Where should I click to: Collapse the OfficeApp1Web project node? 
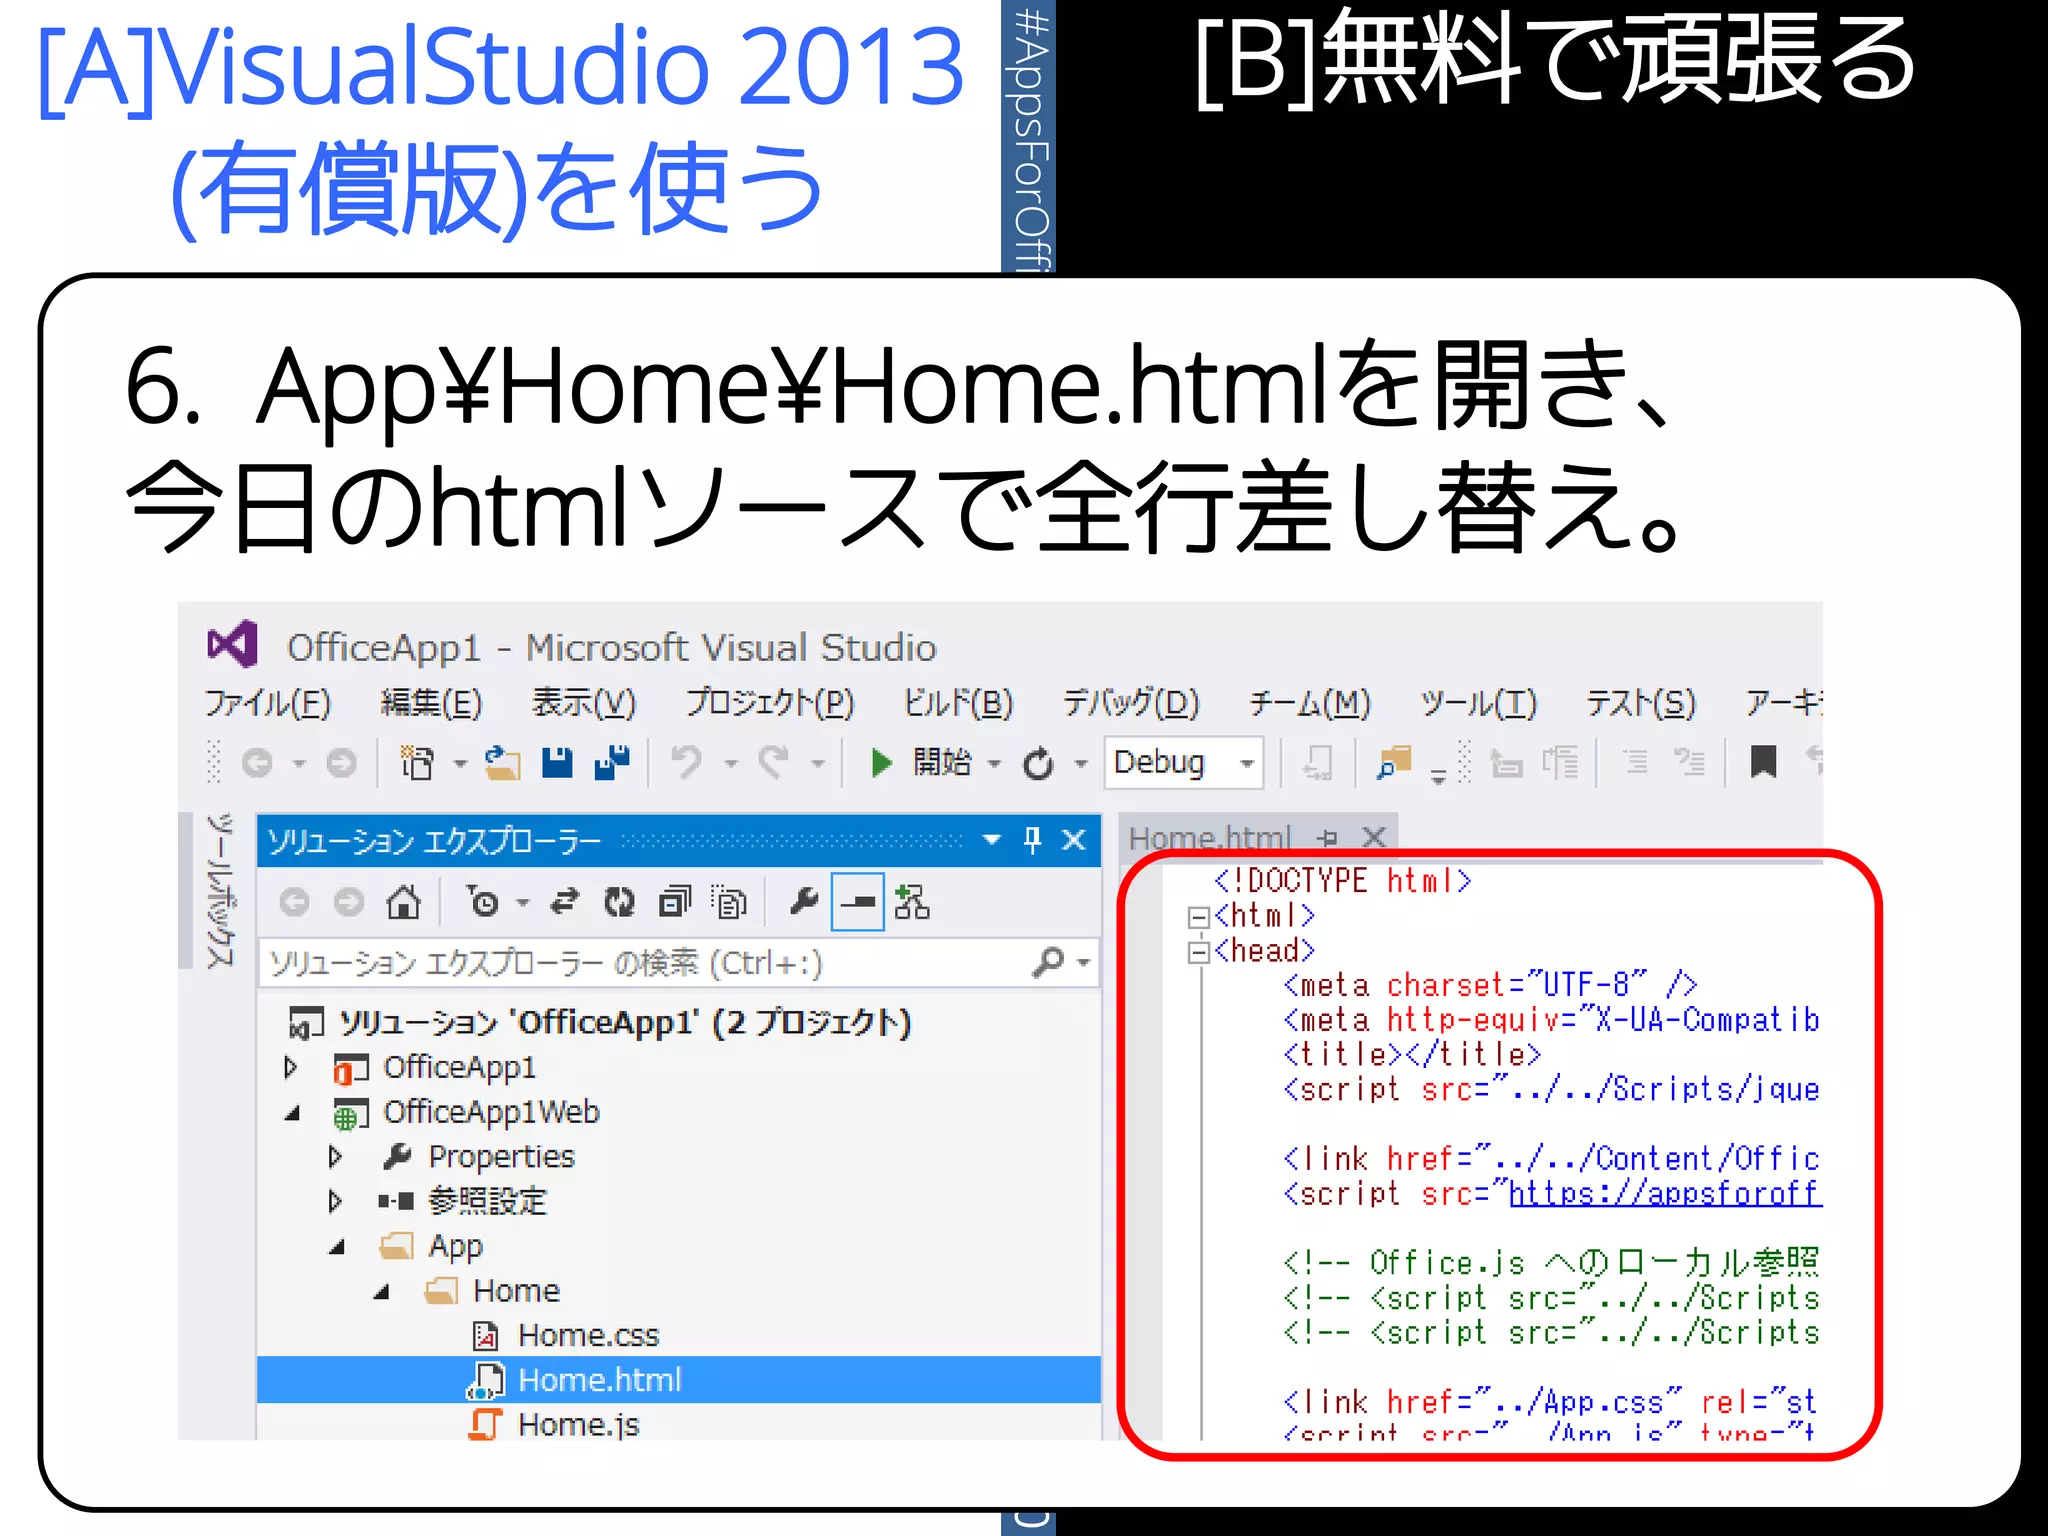[293, 1113]
